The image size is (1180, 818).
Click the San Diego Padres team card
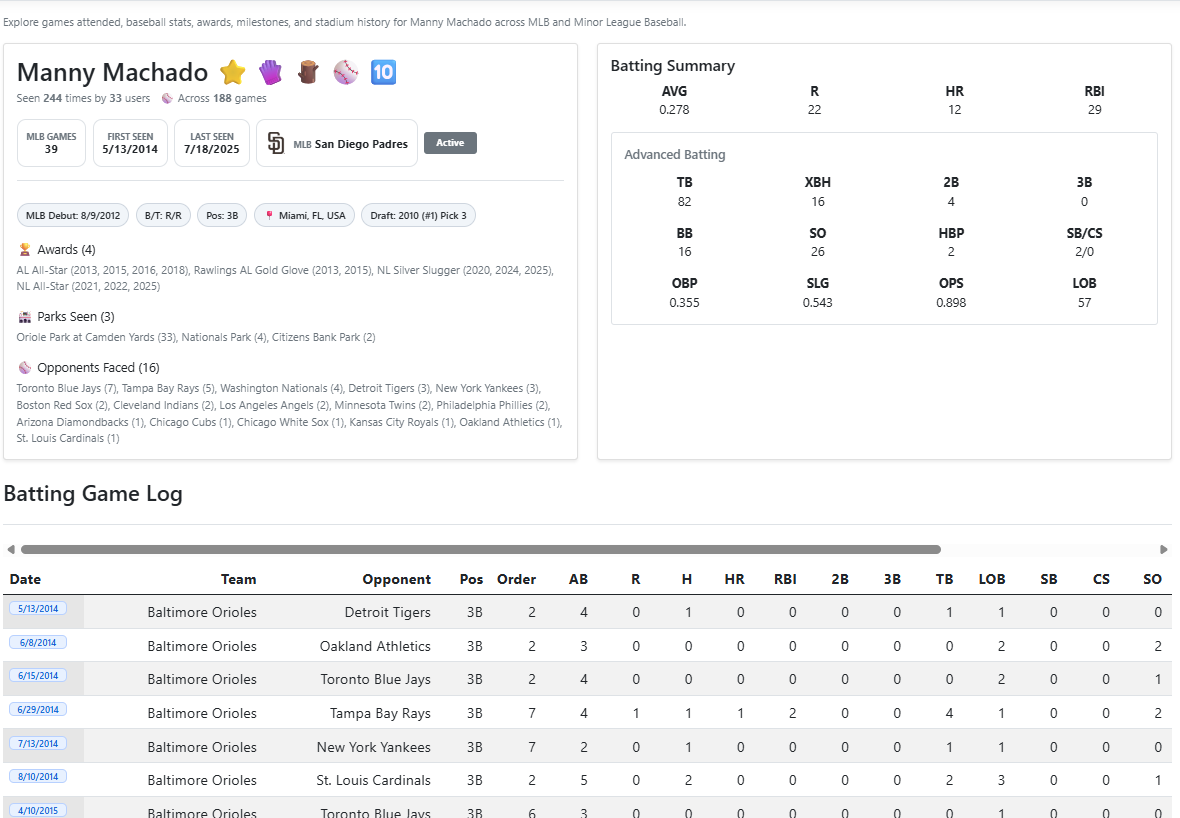click(x=337, y=143)
